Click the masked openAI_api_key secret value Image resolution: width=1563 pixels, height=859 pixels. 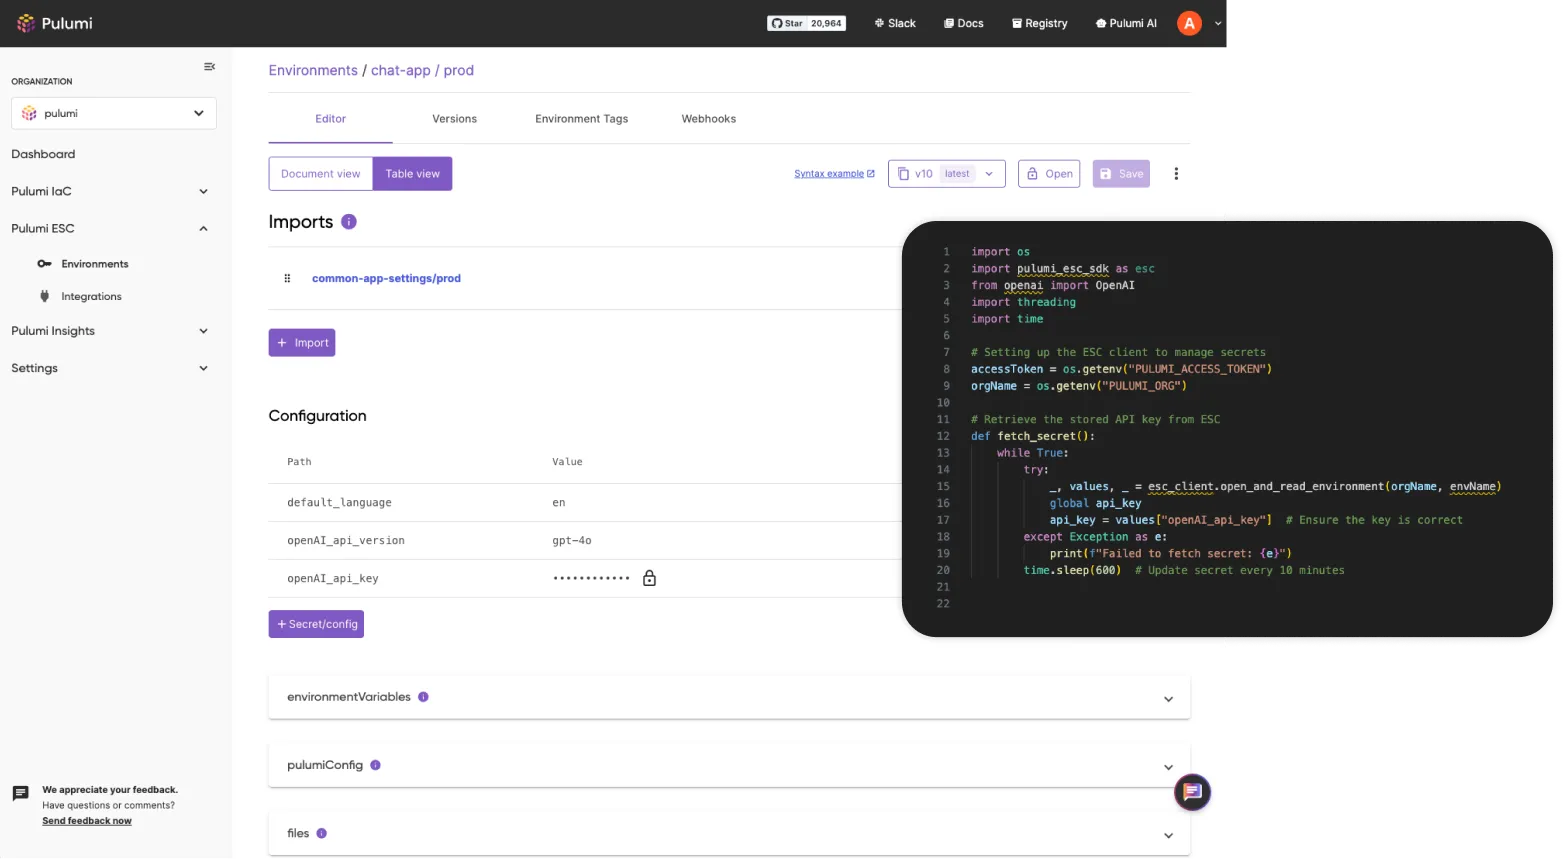[591, 578]
